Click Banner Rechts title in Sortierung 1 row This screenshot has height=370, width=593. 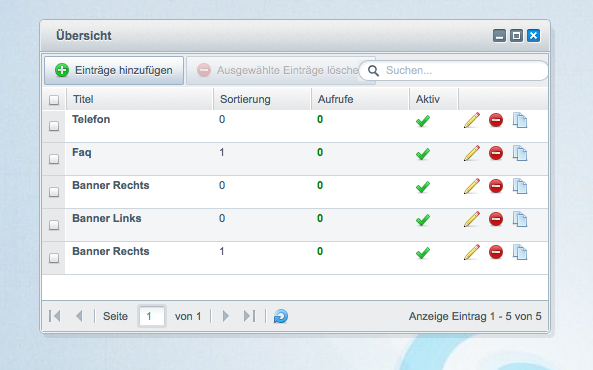click(x=111, y=251)
